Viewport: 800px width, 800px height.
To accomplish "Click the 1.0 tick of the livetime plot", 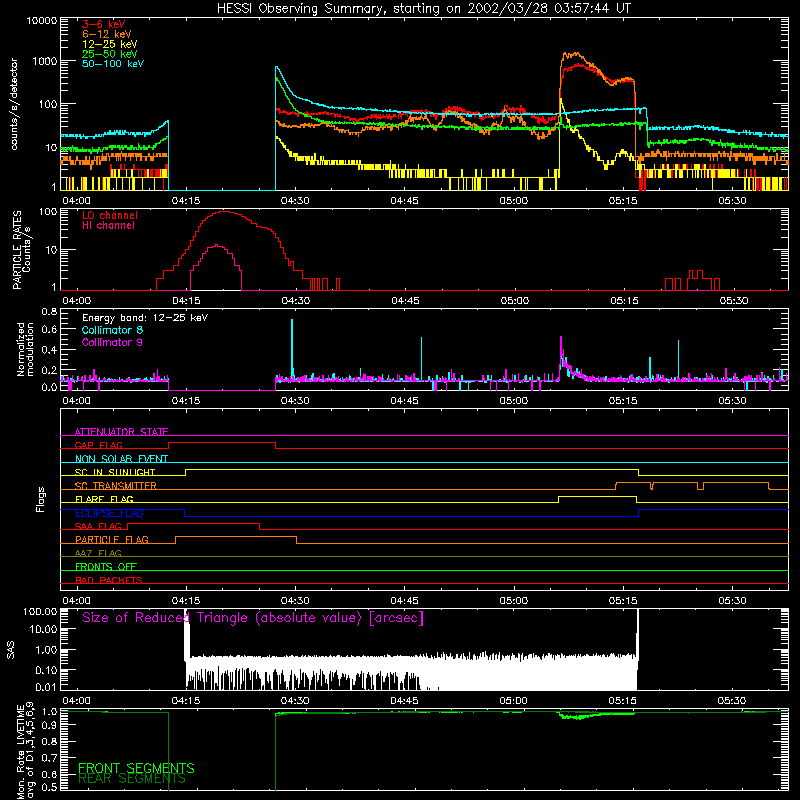I will coord(49,712).
